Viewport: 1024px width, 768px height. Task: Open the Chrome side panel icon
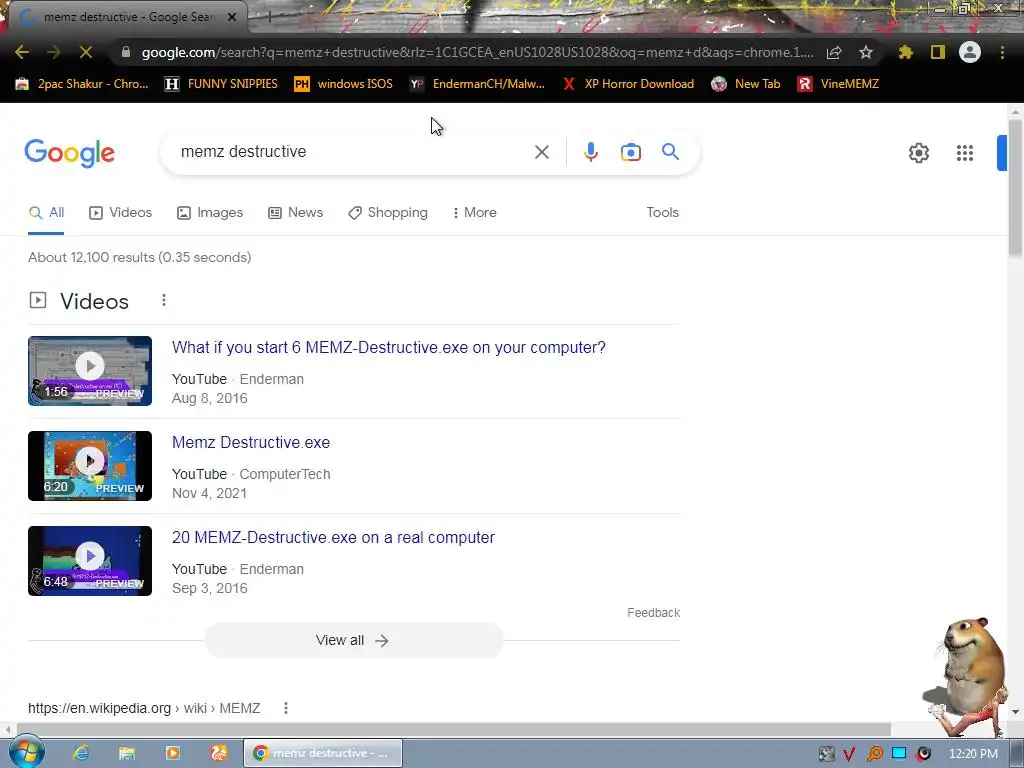[938, 52]
